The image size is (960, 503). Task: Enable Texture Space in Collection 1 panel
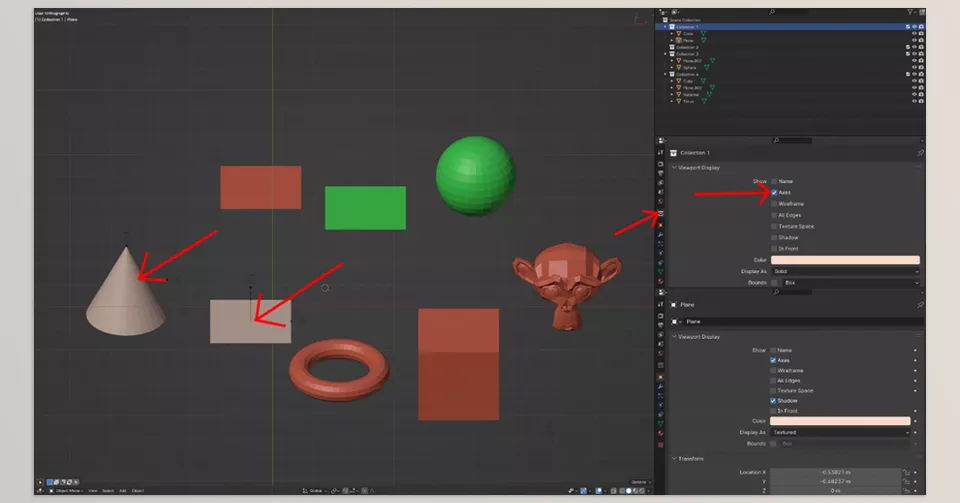point(774,226)
